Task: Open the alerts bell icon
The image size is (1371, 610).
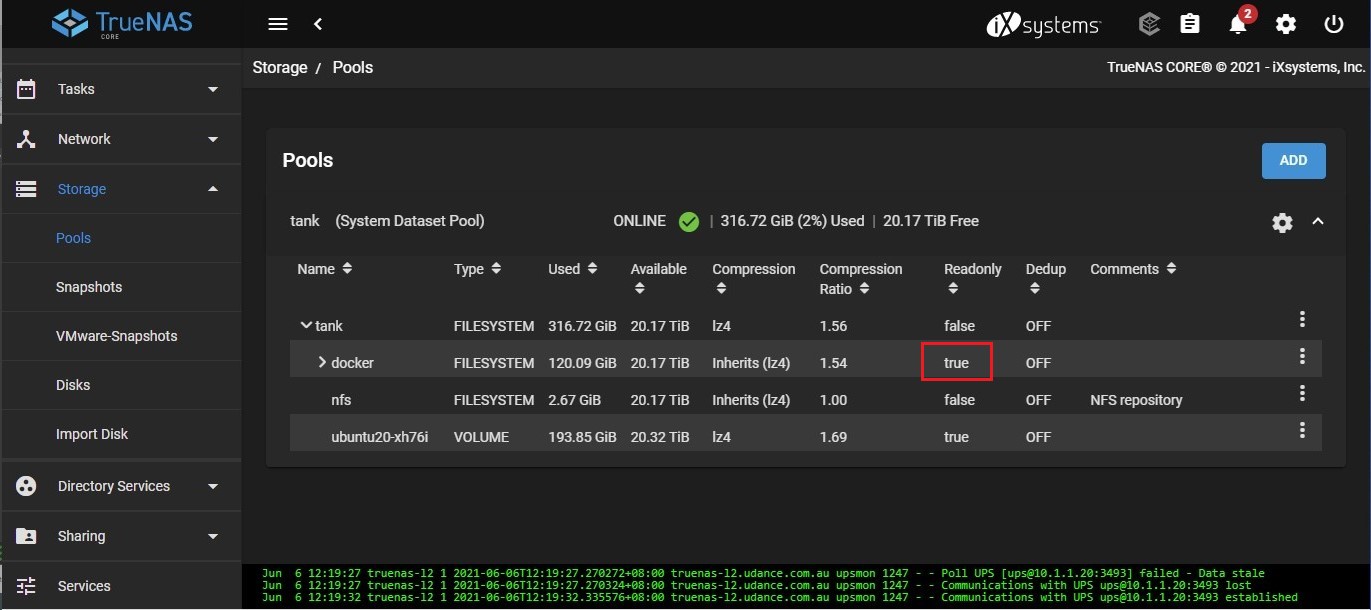Action: (1238, 25)
